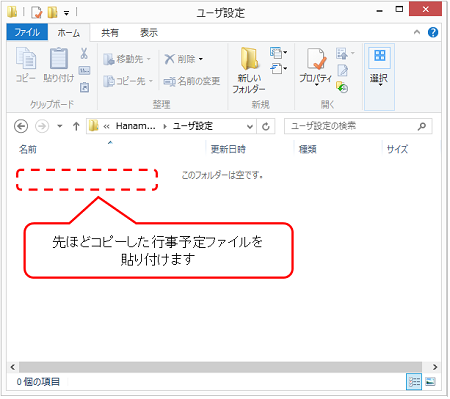Viewport: 450px width, 399px height.
Task: Click the address bar folder icon
Action: click(94, 126)
